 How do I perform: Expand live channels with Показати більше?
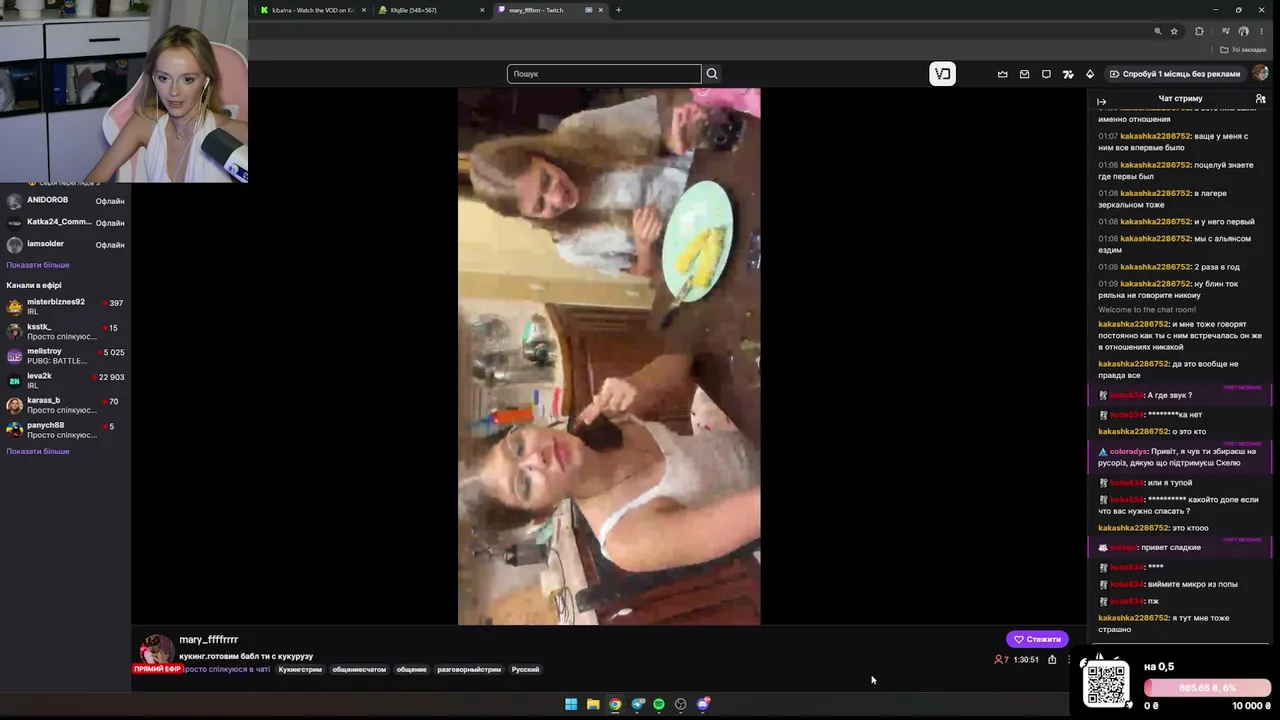point(38,451)
